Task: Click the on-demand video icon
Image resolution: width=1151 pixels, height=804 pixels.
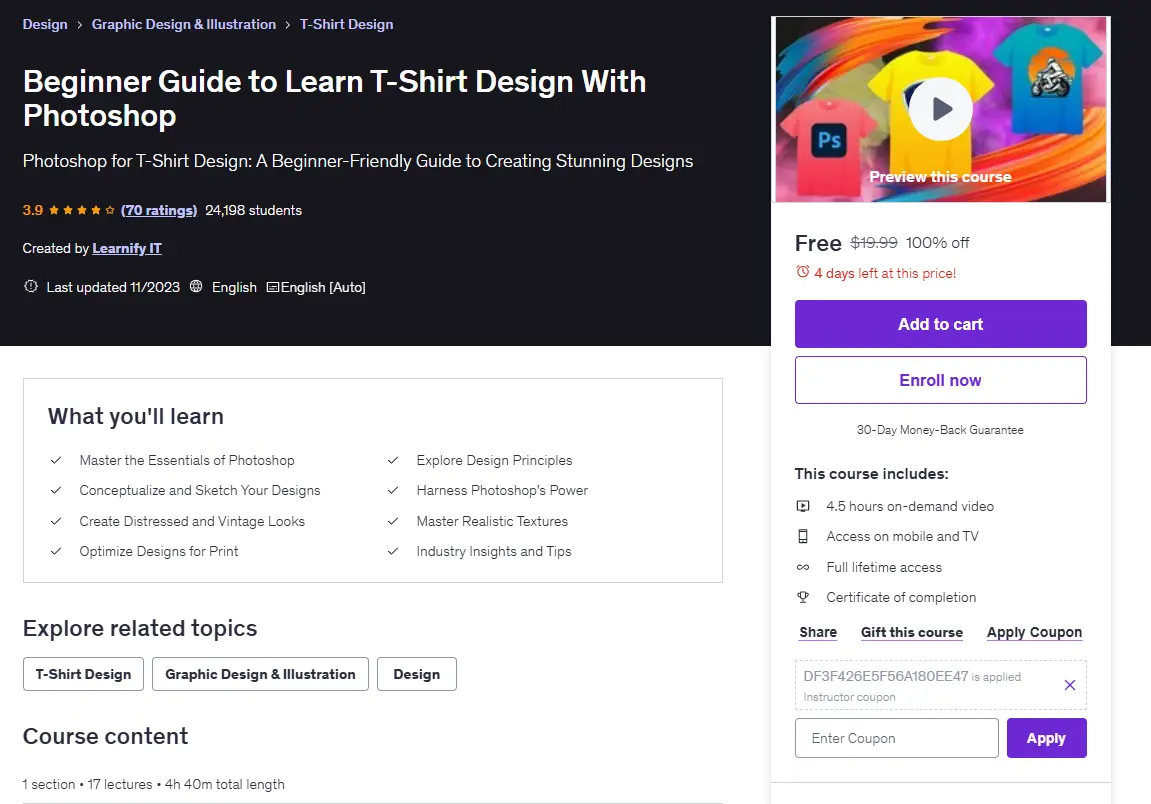Action: click(803, 506)
